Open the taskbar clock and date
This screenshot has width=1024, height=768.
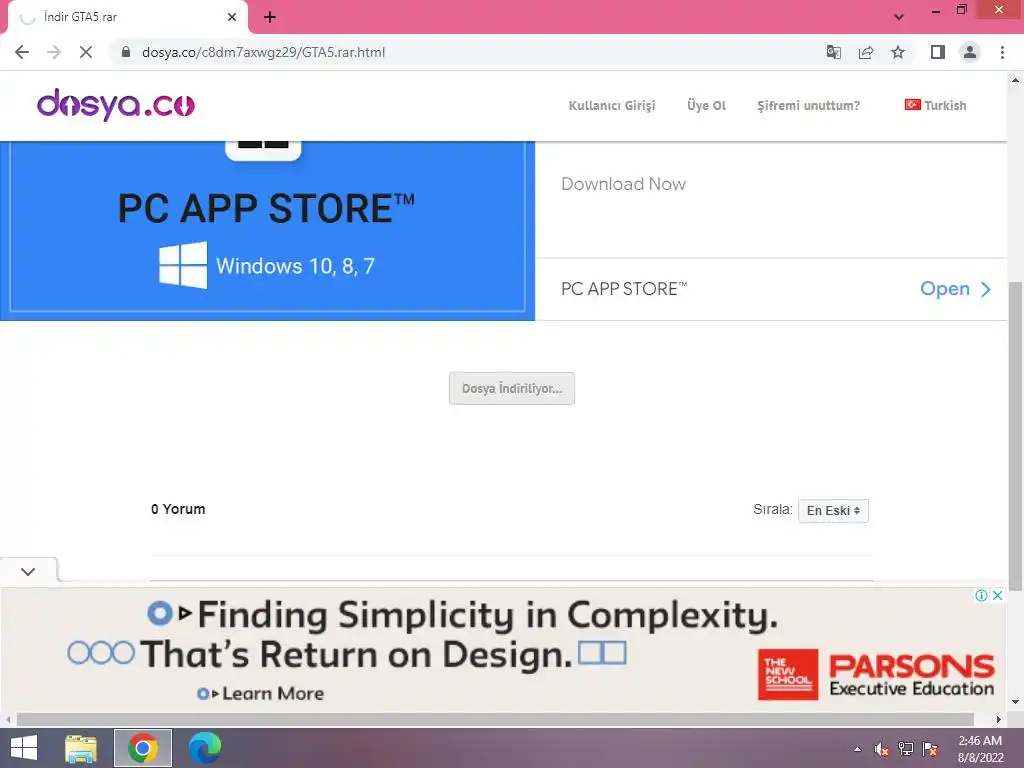[x=980, y=749]
